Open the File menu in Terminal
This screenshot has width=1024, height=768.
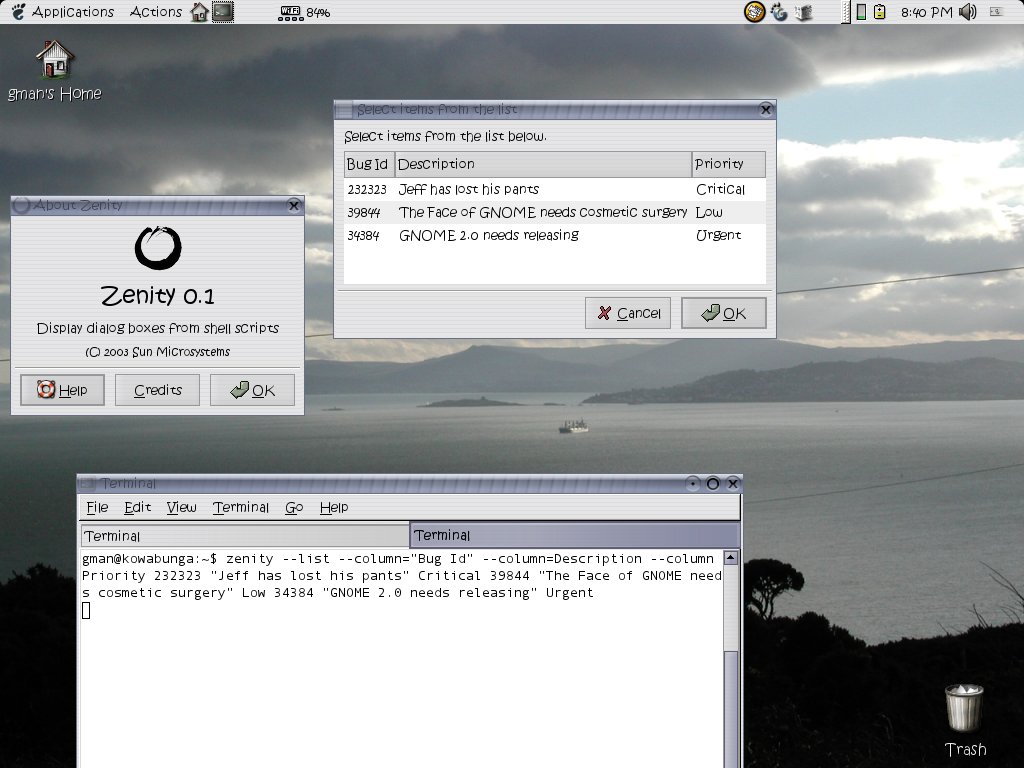[x=97, y=507]
